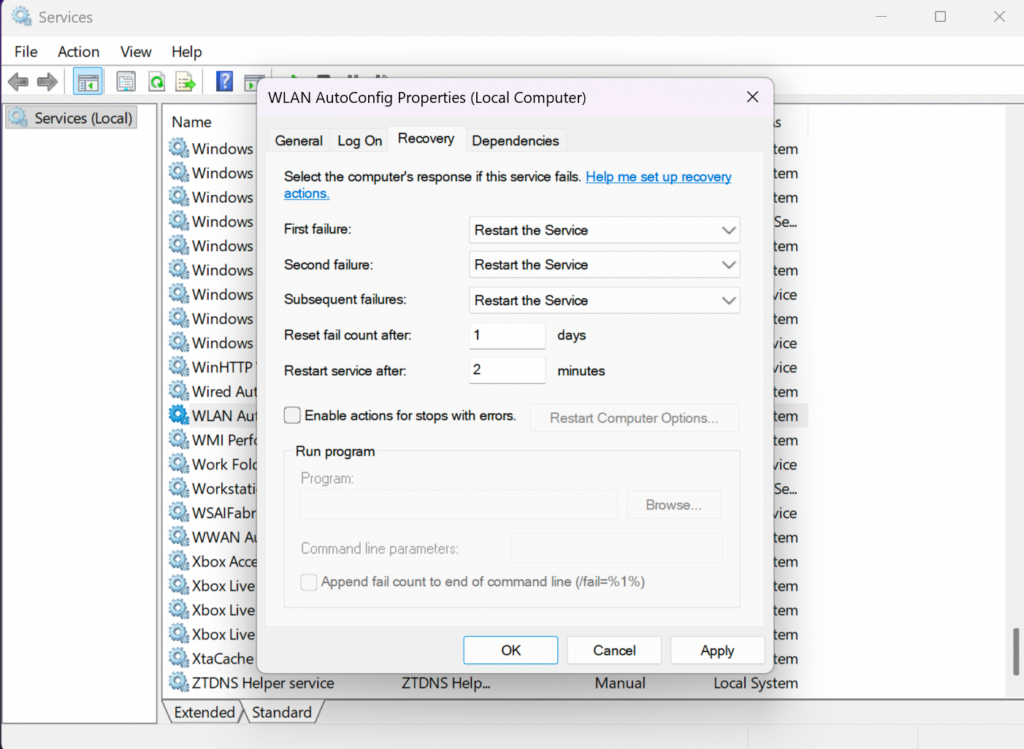Open the File menu
The width and height of the screenshot is (1024, 749).
coord(26,52)
